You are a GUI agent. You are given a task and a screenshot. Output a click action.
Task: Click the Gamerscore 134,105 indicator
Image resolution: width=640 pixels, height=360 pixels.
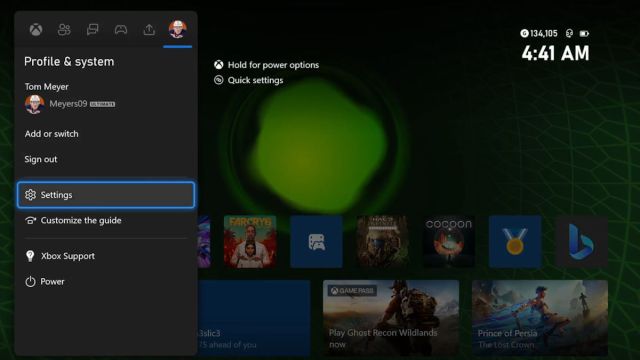pyautogui.click(x=539, y=33)
